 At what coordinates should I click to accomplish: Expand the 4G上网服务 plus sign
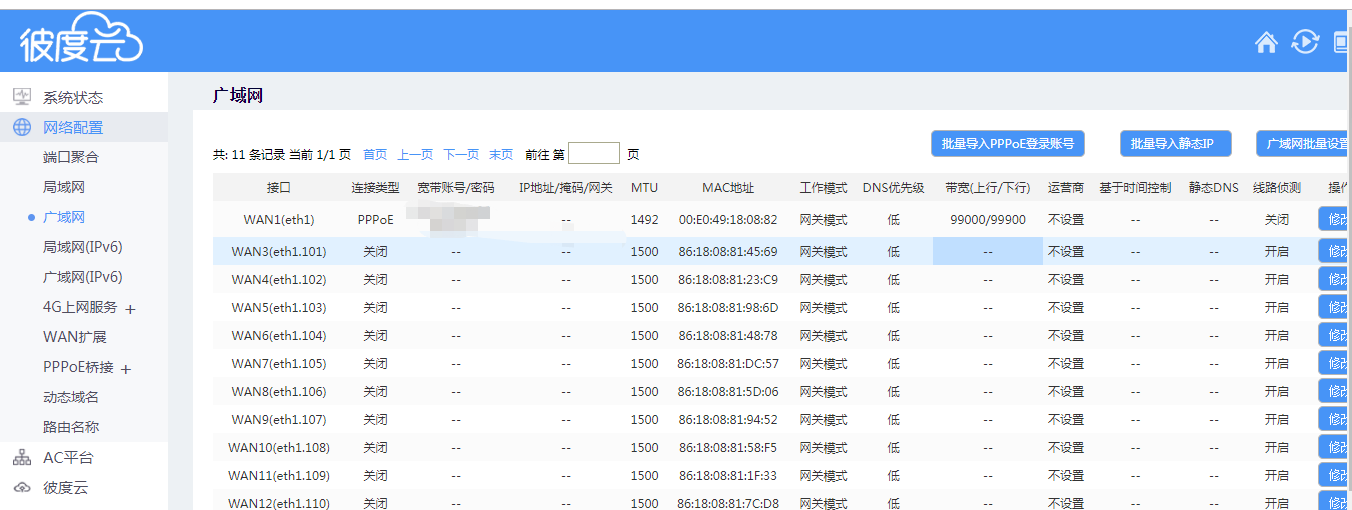click(130, 309)
